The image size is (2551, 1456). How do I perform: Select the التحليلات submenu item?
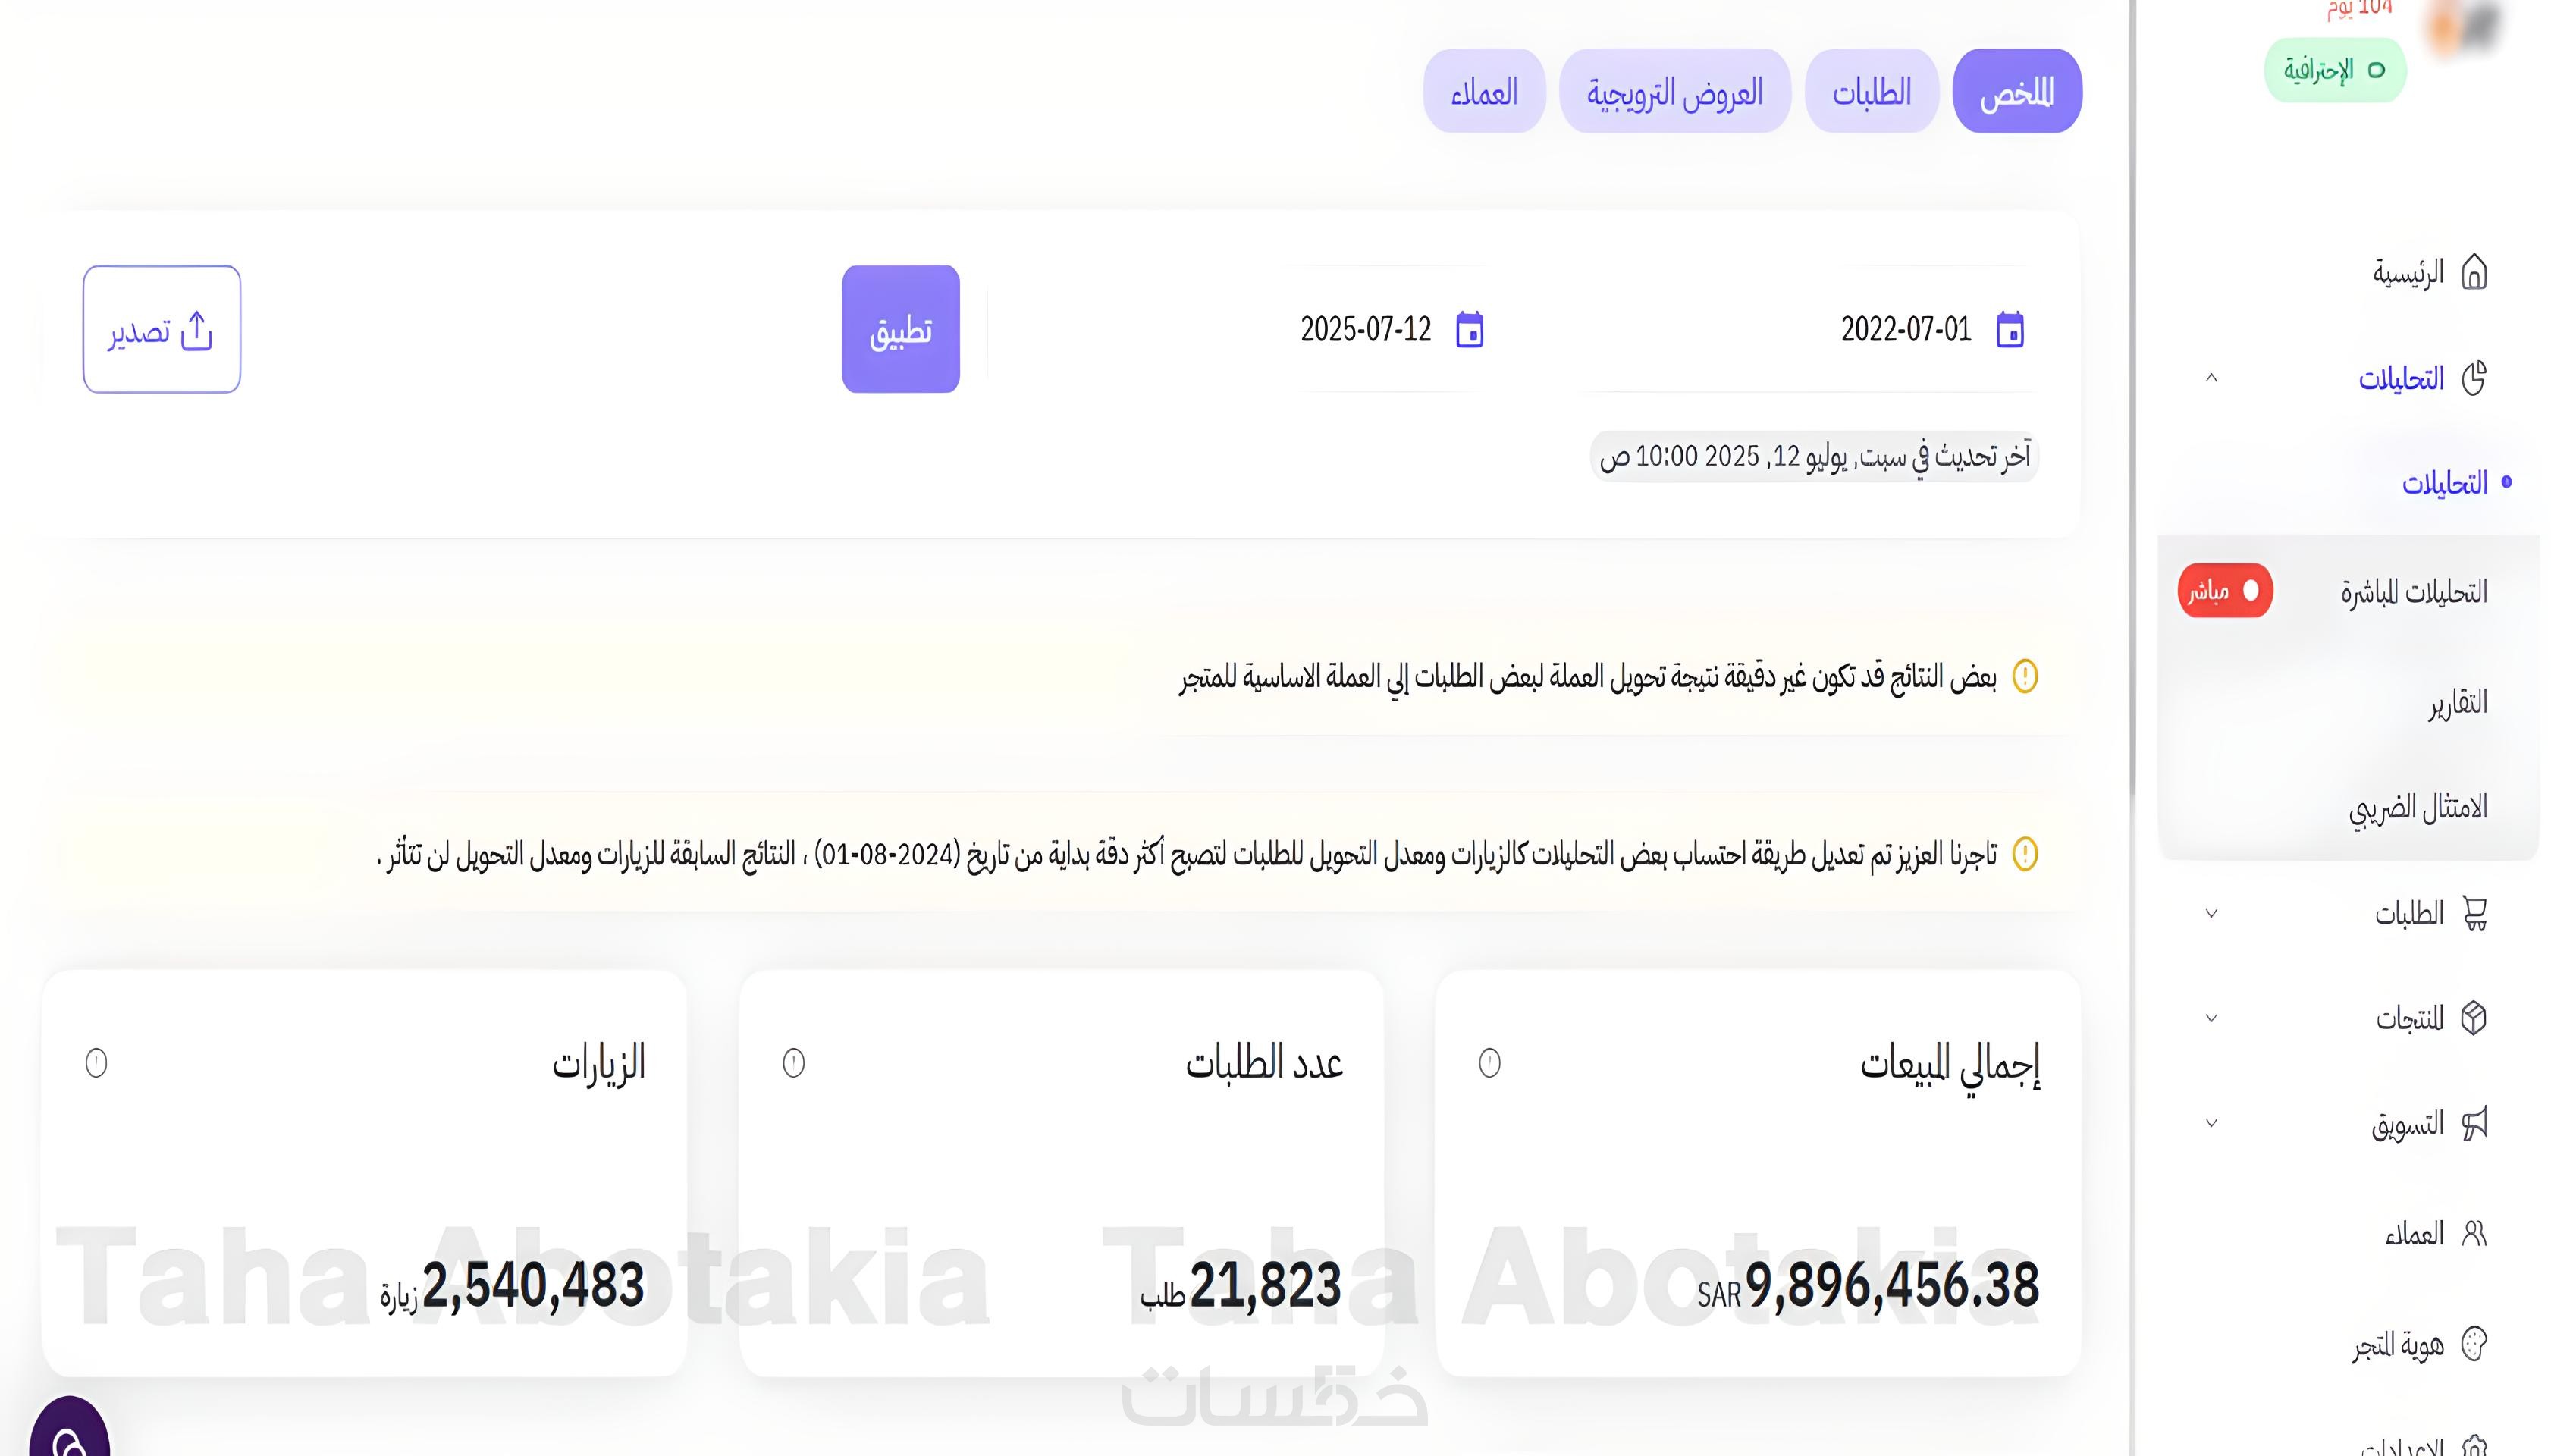(2444, 483)
